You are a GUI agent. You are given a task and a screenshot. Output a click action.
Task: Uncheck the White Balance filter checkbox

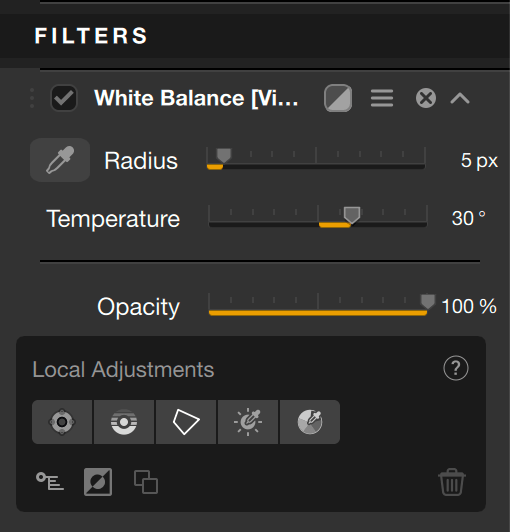[64, 98]
